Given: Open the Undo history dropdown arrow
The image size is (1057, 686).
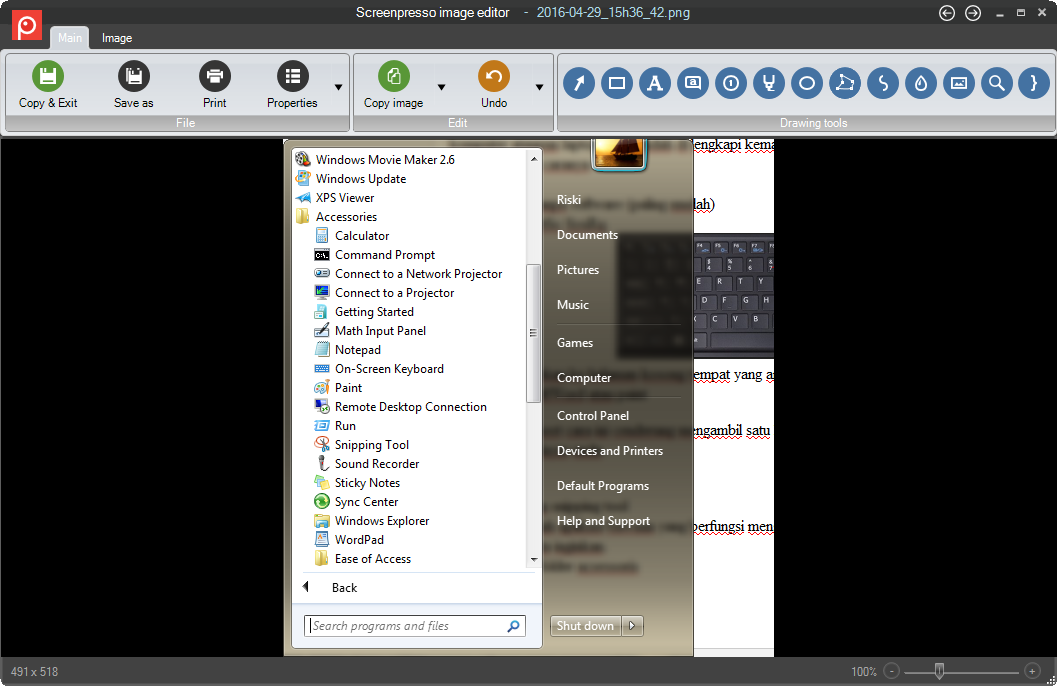Looking at the screenshot, I should click(539, 87).
